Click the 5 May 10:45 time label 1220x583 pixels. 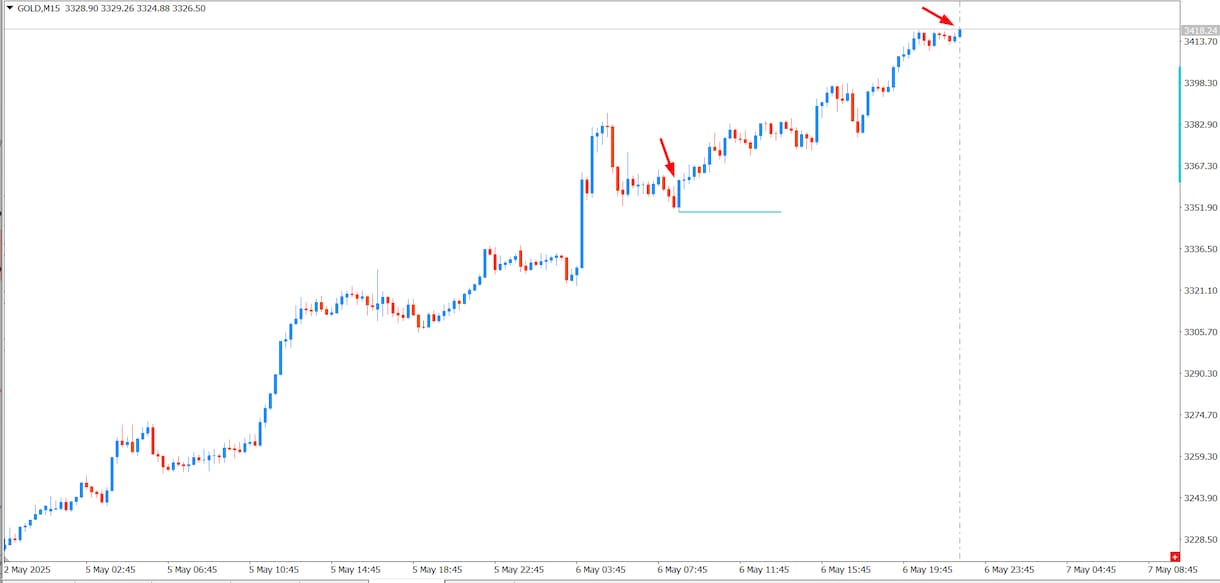[274, 570]
